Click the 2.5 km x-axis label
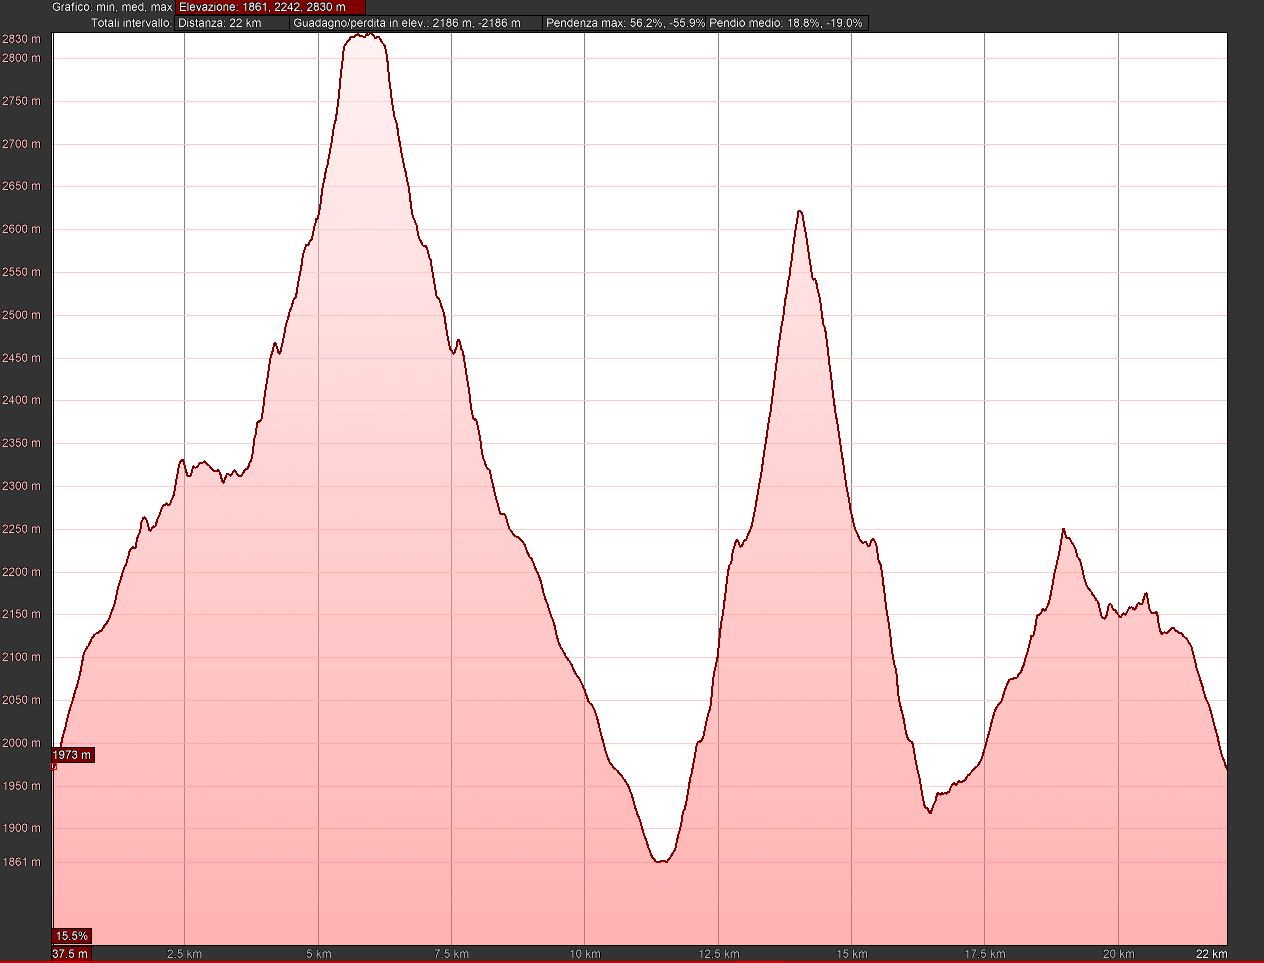Image resolution: width=1264 pixels, height=963 pixels. (x=185, y=953)
